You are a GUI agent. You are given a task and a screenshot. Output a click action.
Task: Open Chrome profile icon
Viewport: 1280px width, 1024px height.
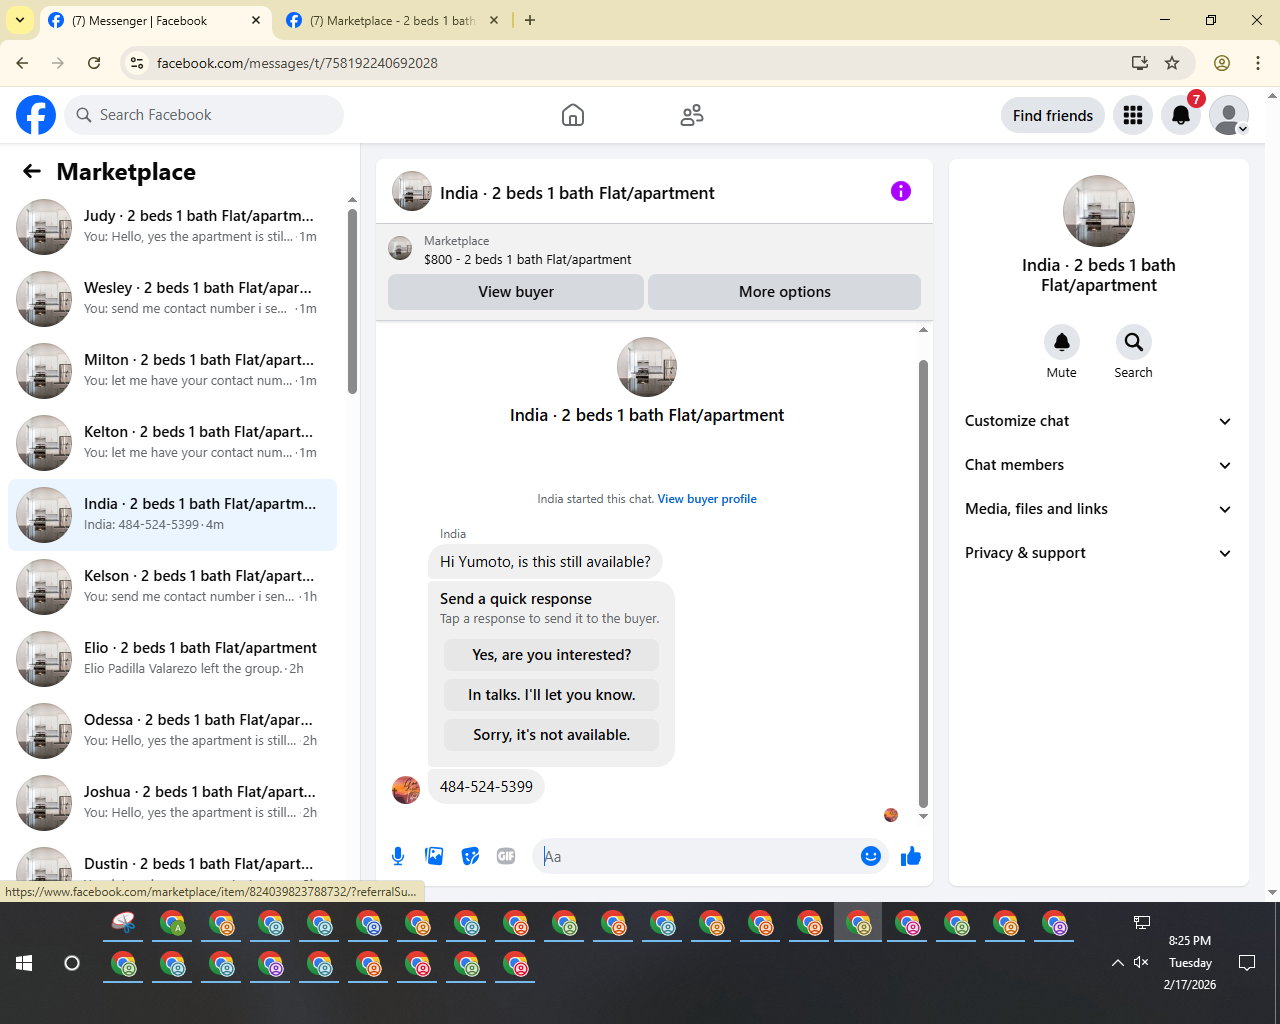tap(1222, 63)
